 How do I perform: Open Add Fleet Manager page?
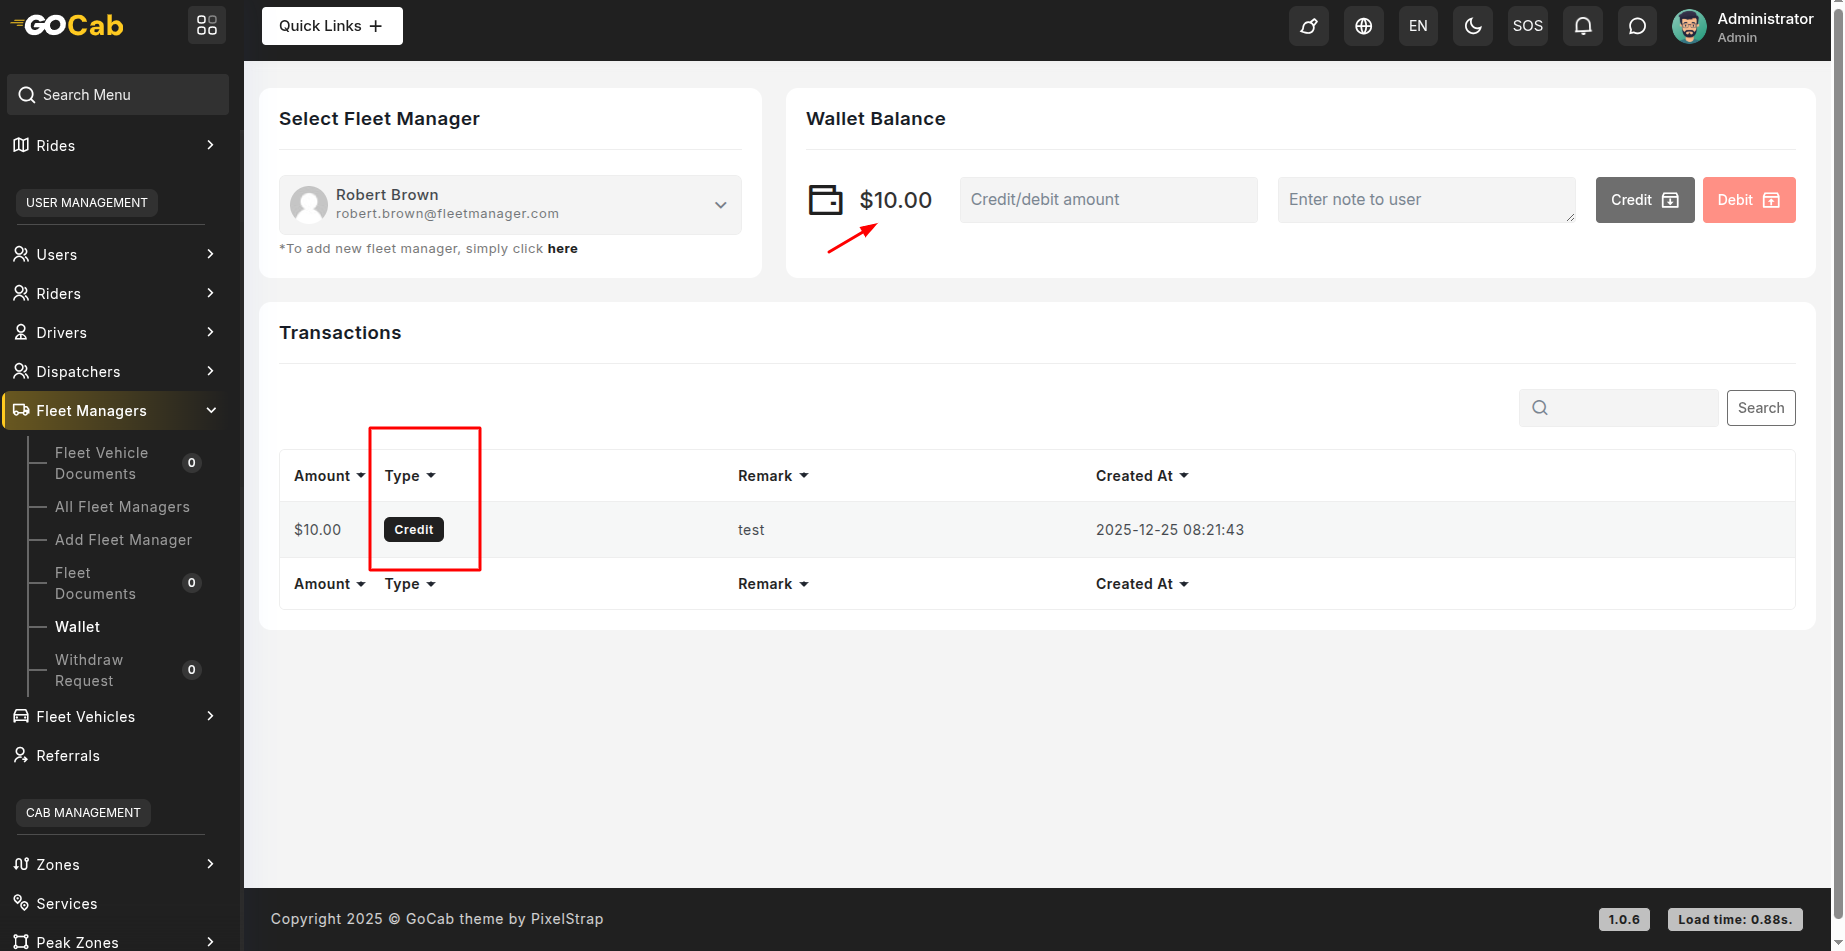pyautogui.click(x=123, y=540)
